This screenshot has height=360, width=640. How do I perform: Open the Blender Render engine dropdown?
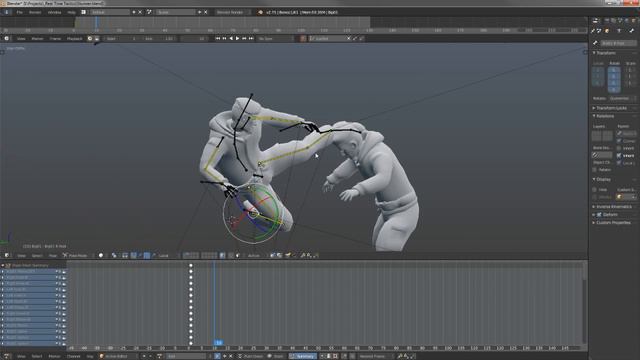tap(233, 12)
